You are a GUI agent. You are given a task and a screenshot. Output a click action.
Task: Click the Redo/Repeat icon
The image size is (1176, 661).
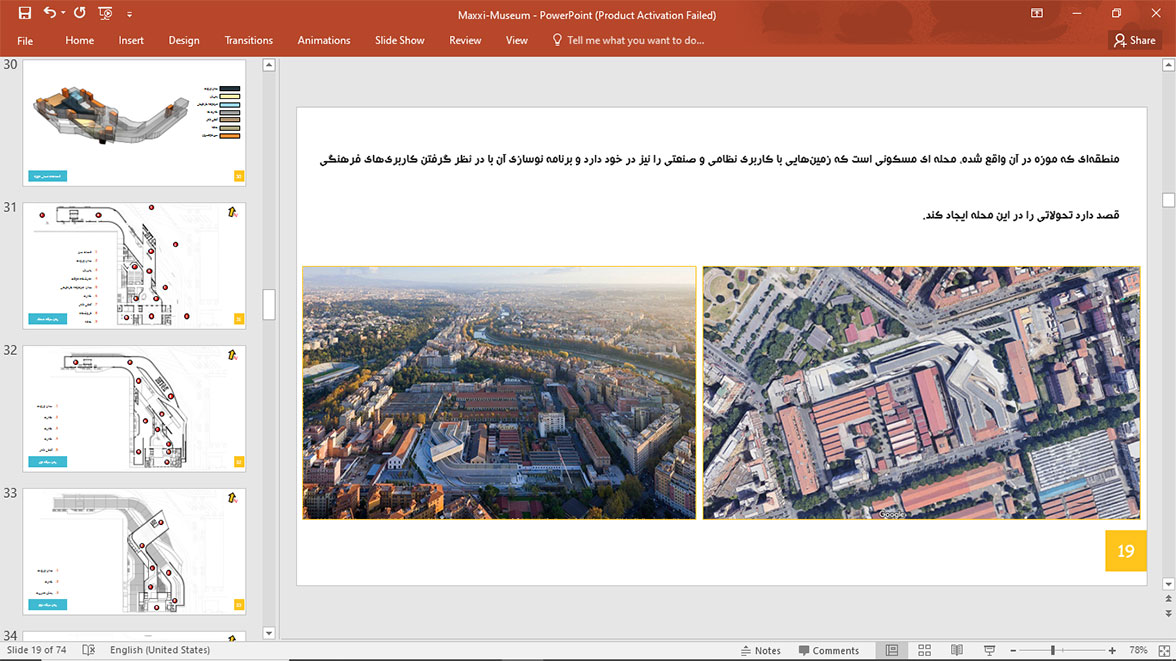click(80, 13)
